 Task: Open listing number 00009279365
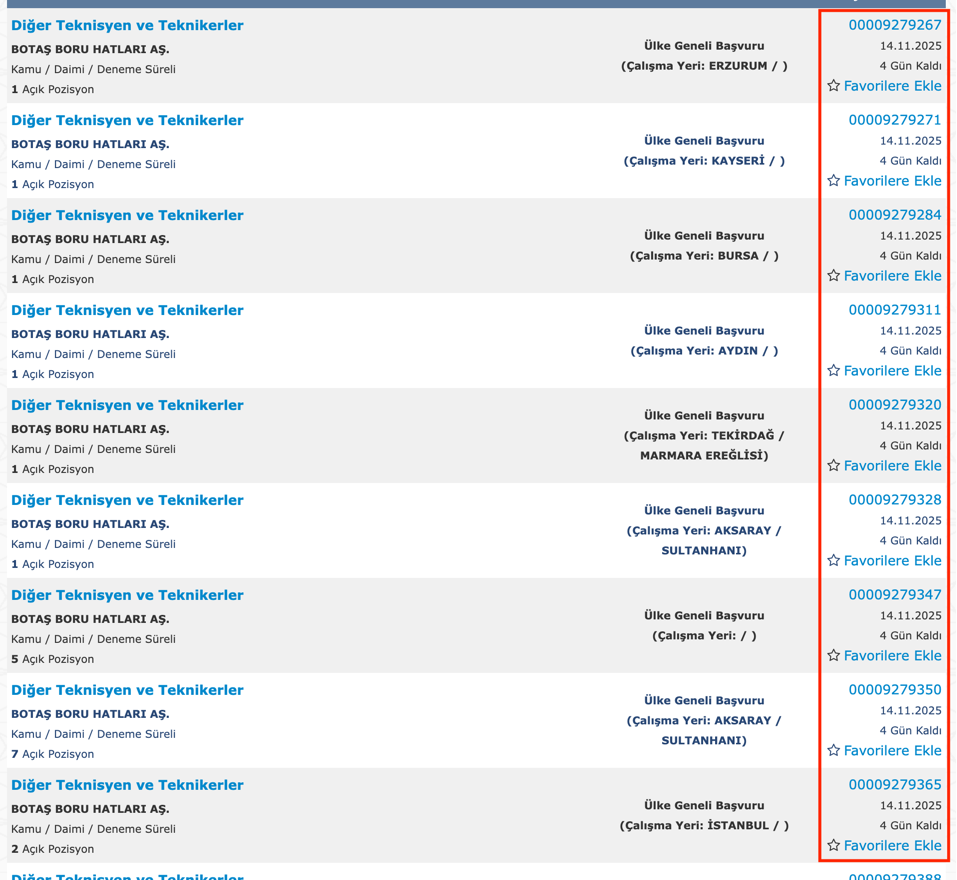pyautogui.click(x=894, y=785)
